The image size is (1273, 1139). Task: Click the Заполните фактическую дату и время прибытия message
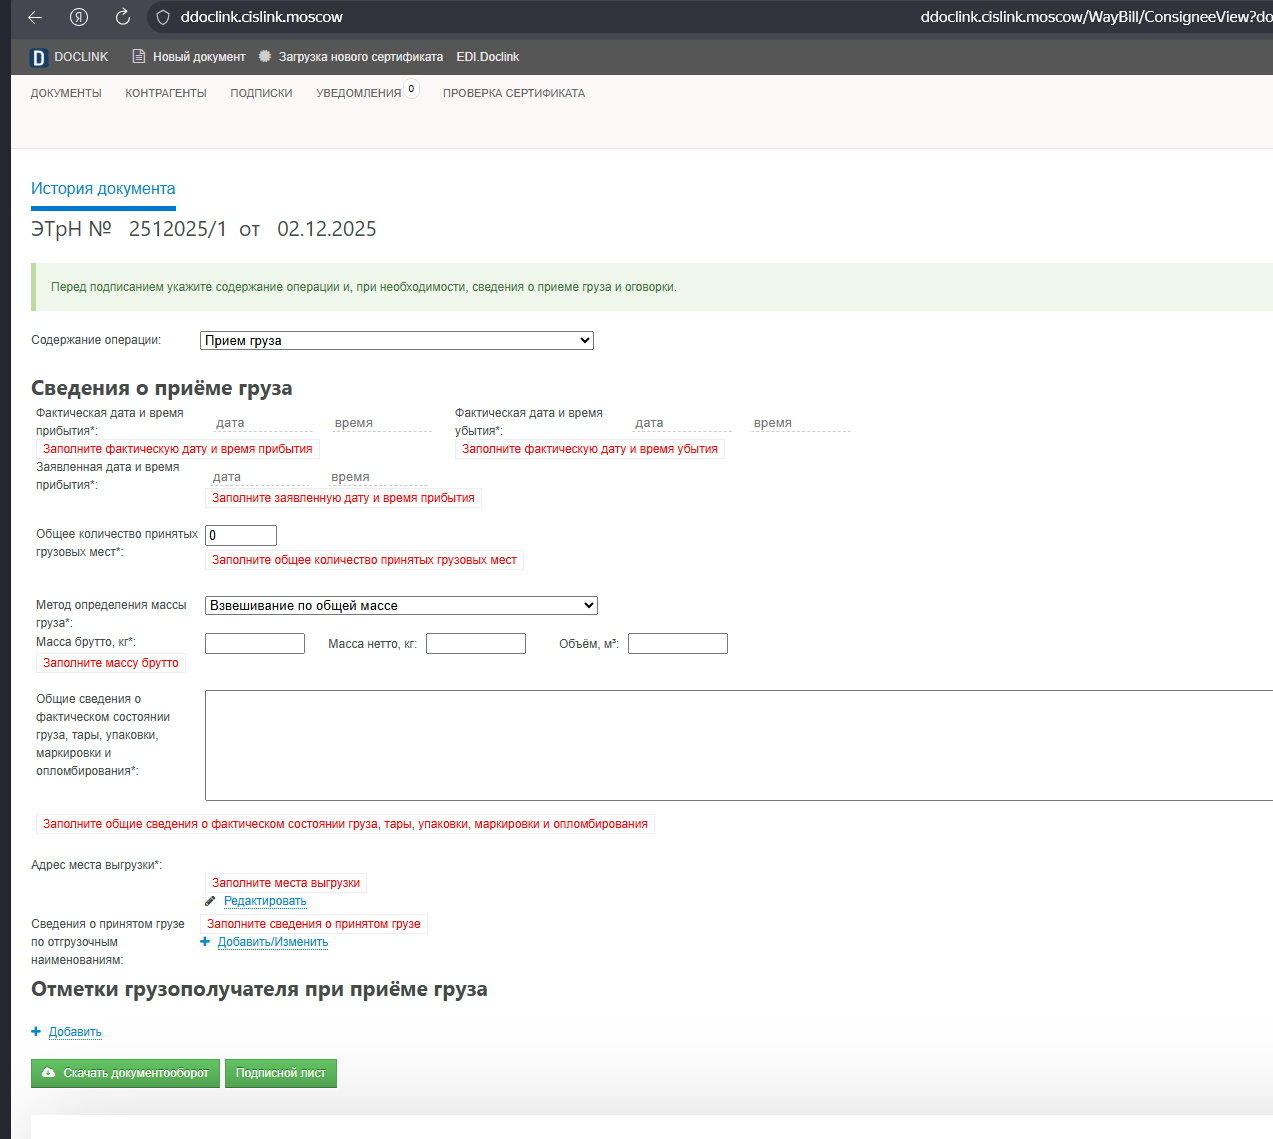click(178, 449)
